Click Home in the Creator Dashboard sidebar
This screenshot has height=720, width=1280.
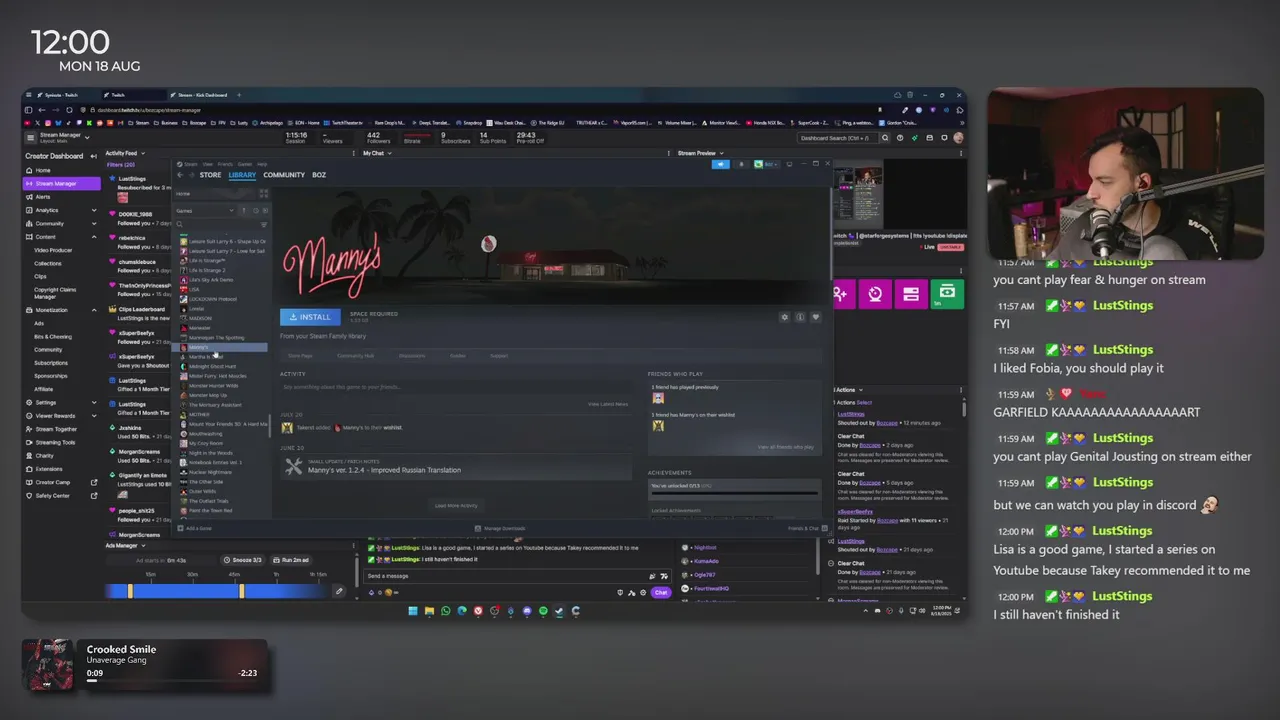click(62, 170)
